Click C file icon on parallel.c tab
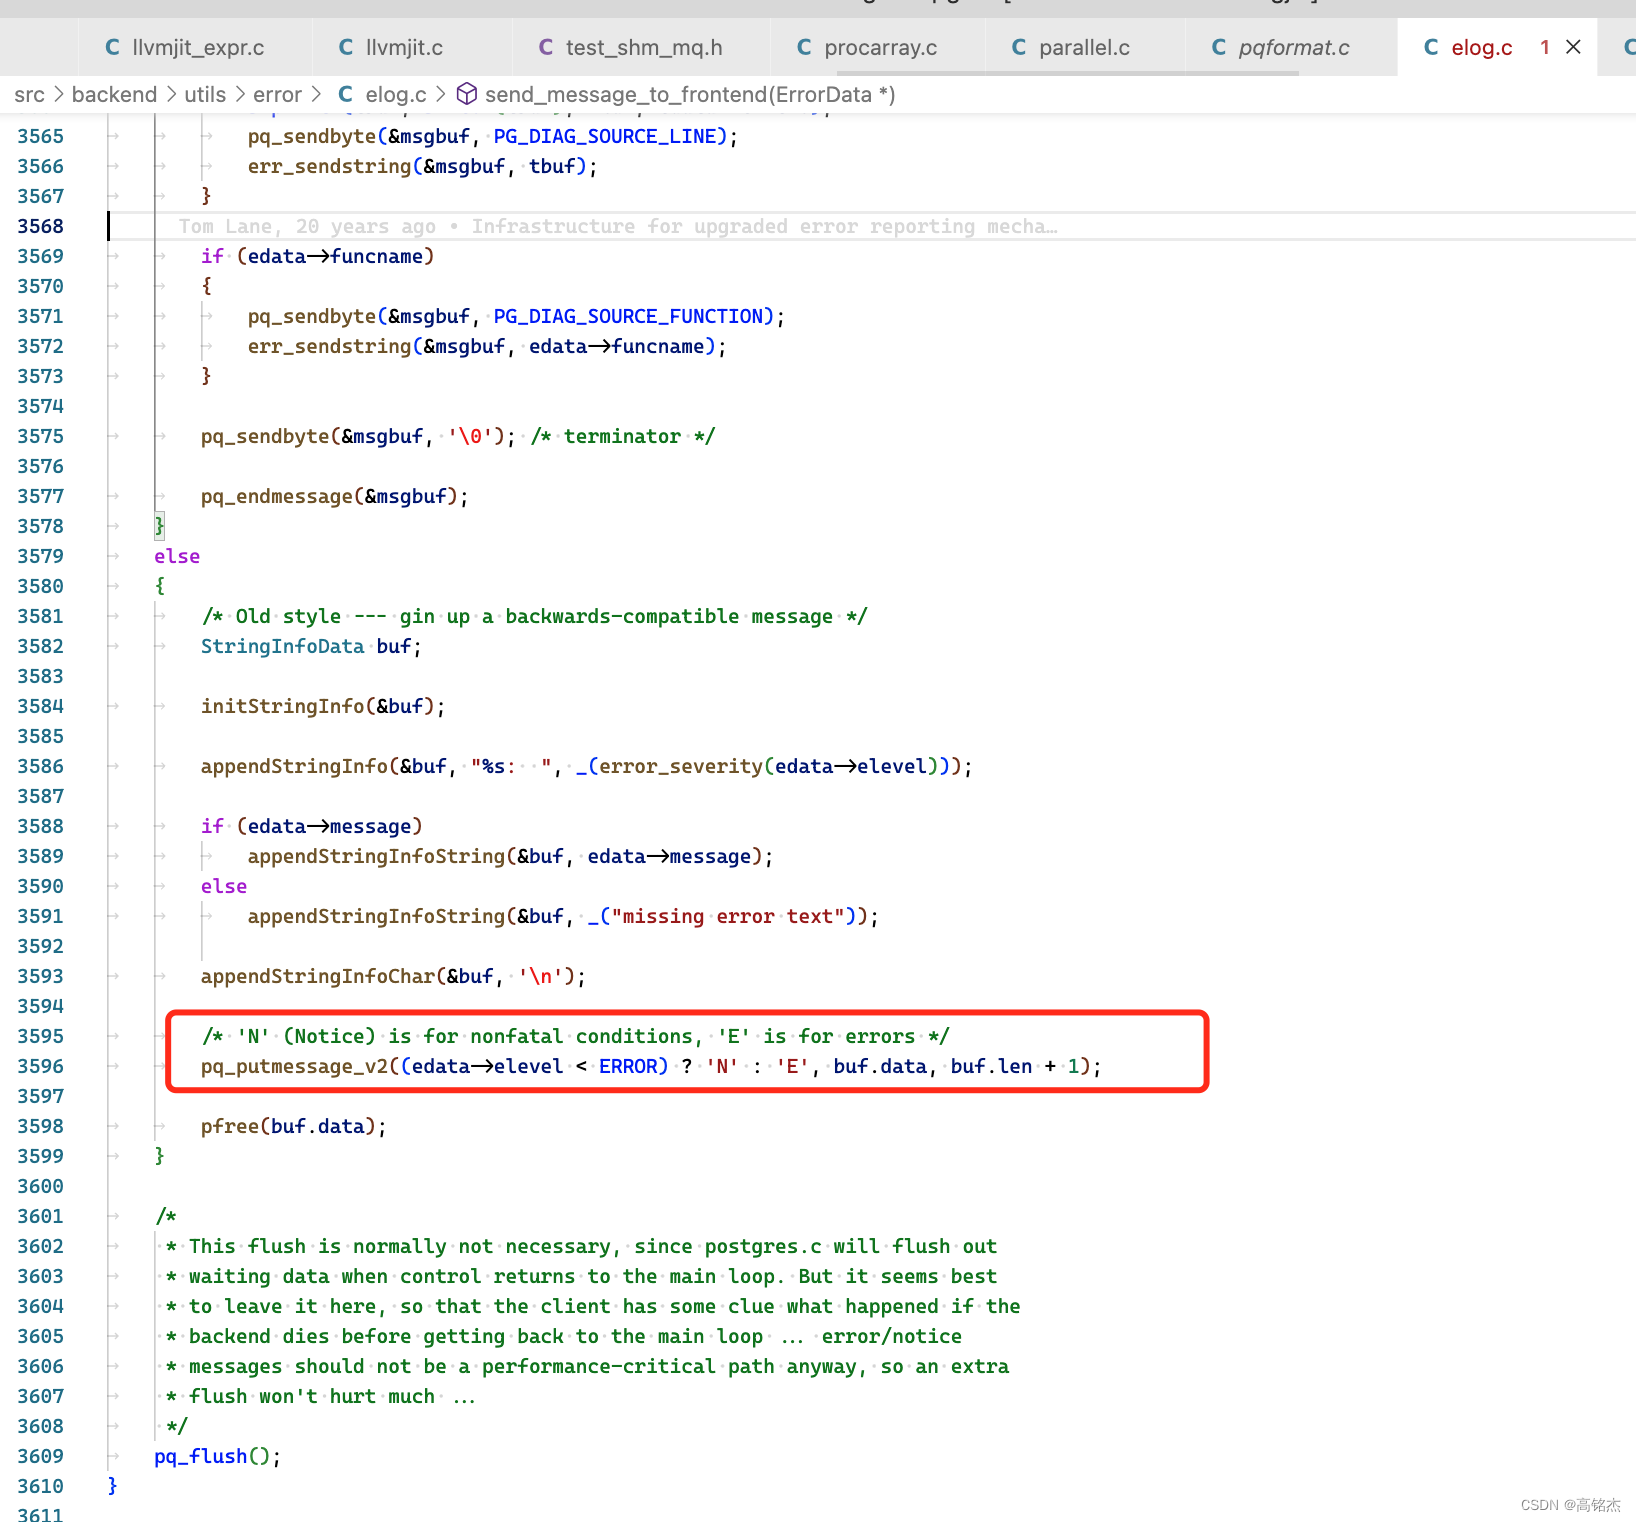 (1019, 47)
